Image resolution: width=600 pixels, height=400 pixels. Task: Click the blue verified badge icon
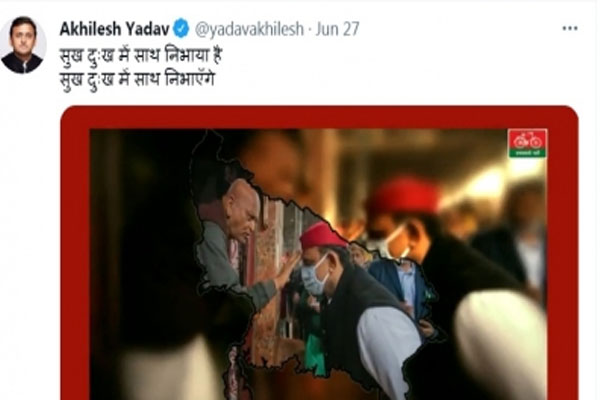(x=181, y=29)
